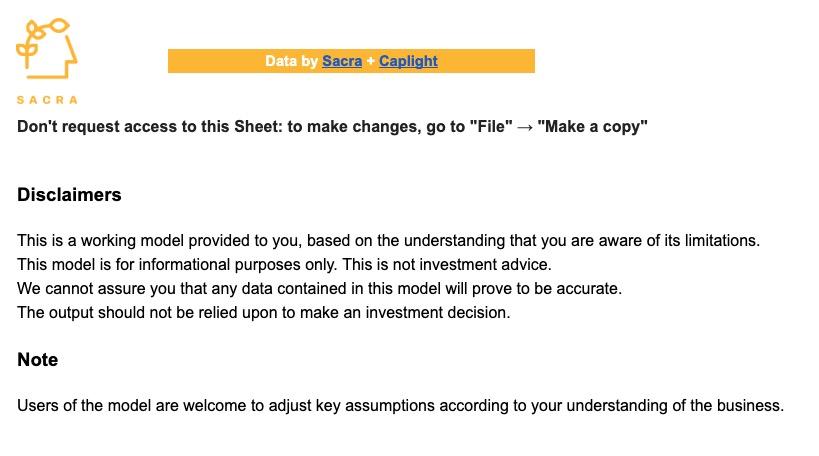Click the arrow between File and Make a copy
Viewport: 819px width, 456px height.
pos(524,127)
